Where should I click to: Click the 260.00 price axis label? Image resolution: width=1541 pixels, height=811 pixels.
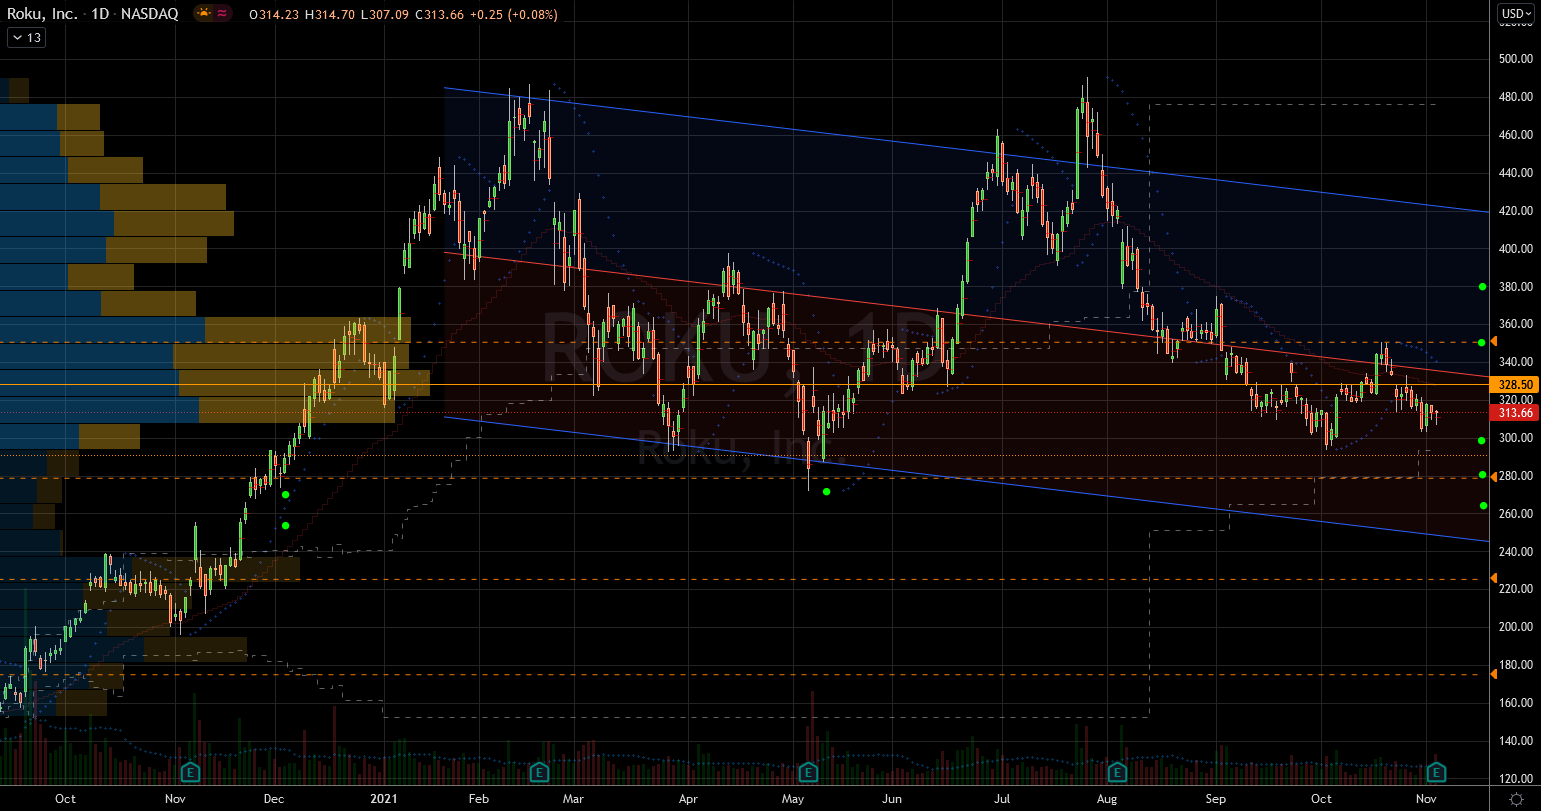[1516, 514]
